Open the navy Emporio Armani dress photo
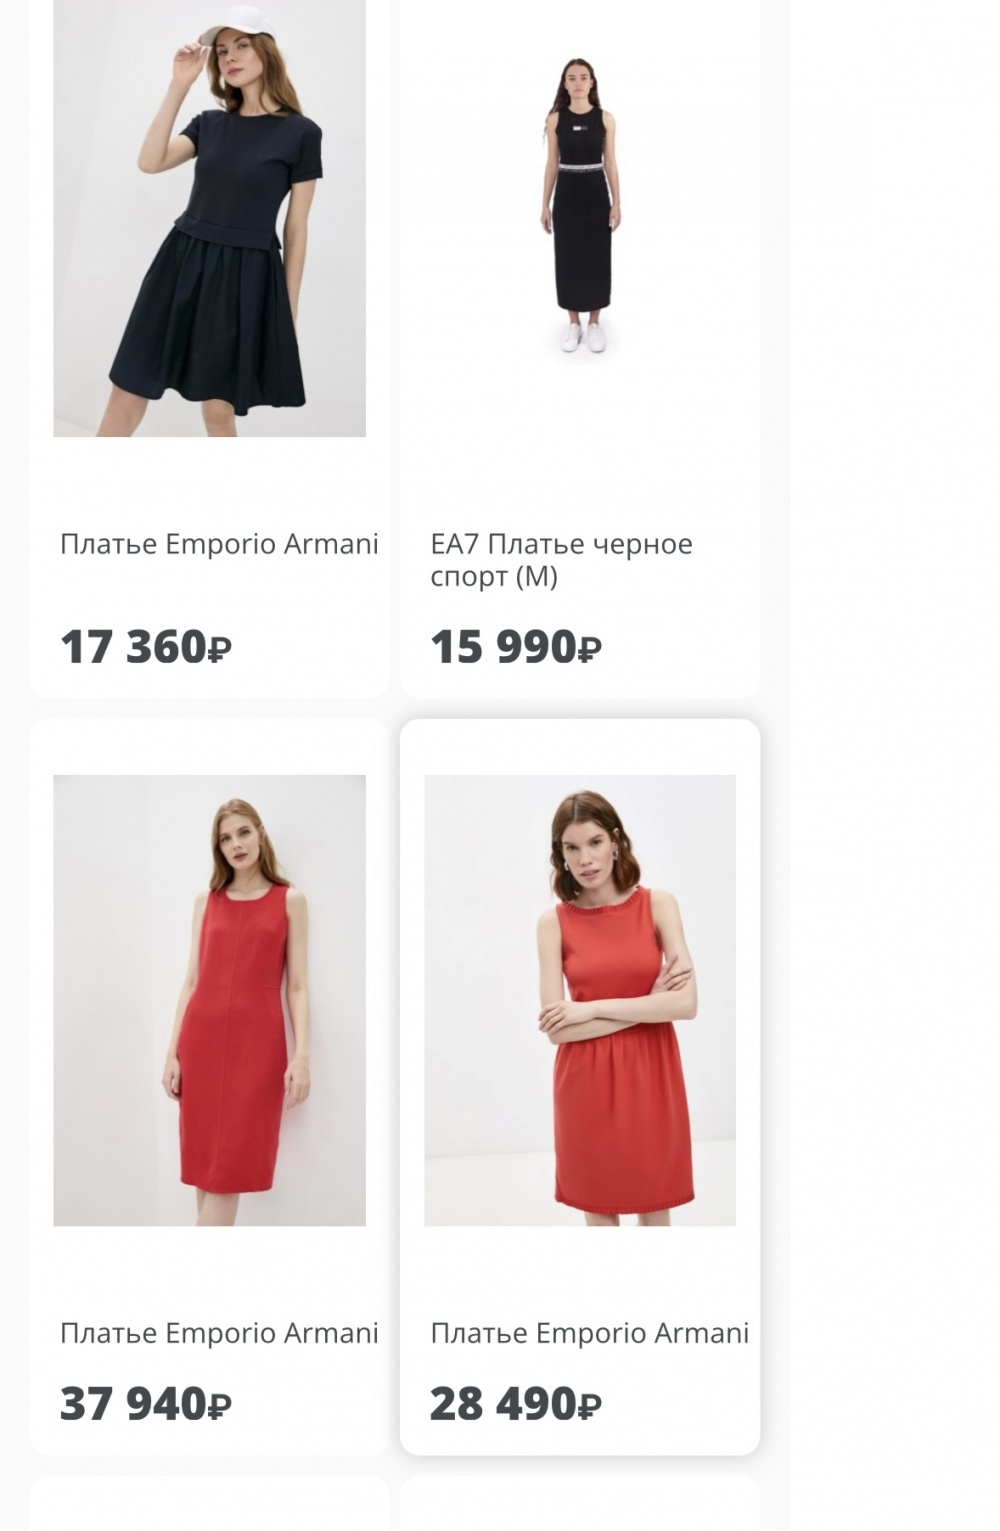This screenshot has height=1531, width=1000. [209, 218]
